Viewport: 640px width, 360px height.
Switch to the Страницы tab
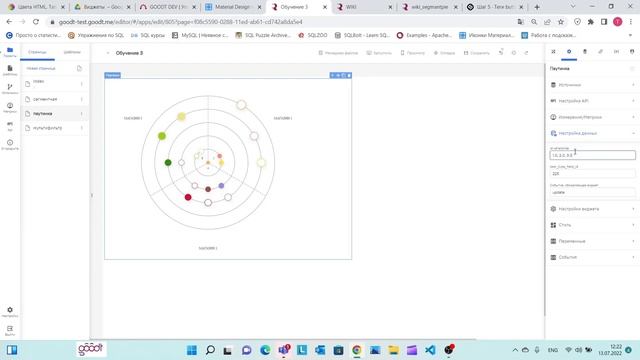(37, 52)
